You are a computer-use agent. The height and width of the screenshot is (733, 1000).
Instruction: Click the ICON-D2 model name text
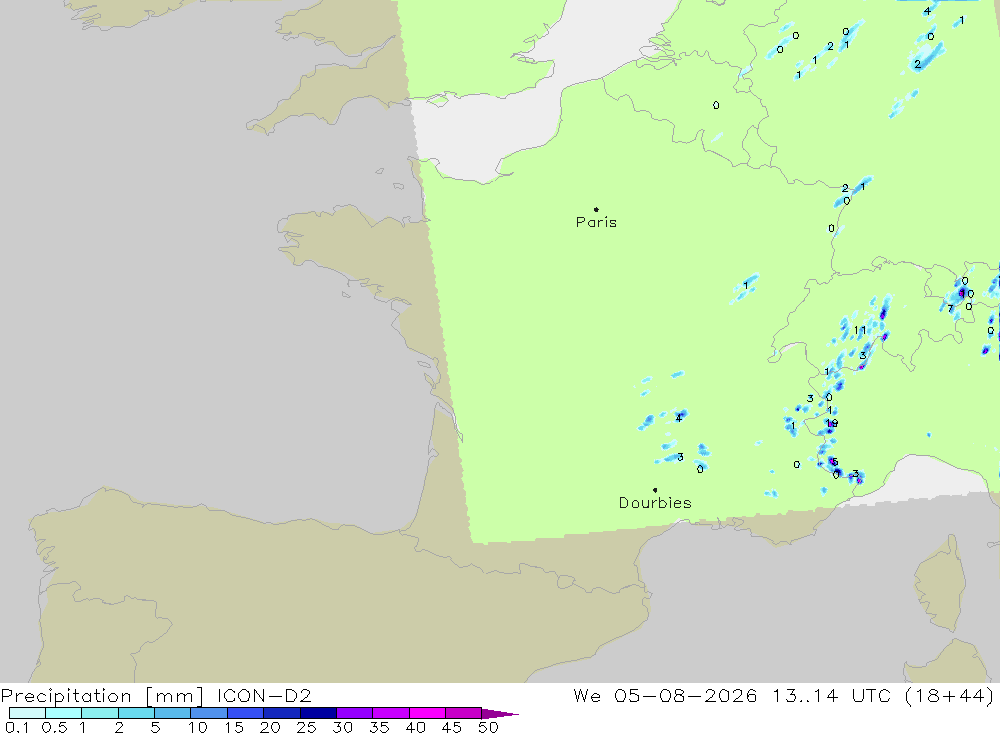click(264, 695)
